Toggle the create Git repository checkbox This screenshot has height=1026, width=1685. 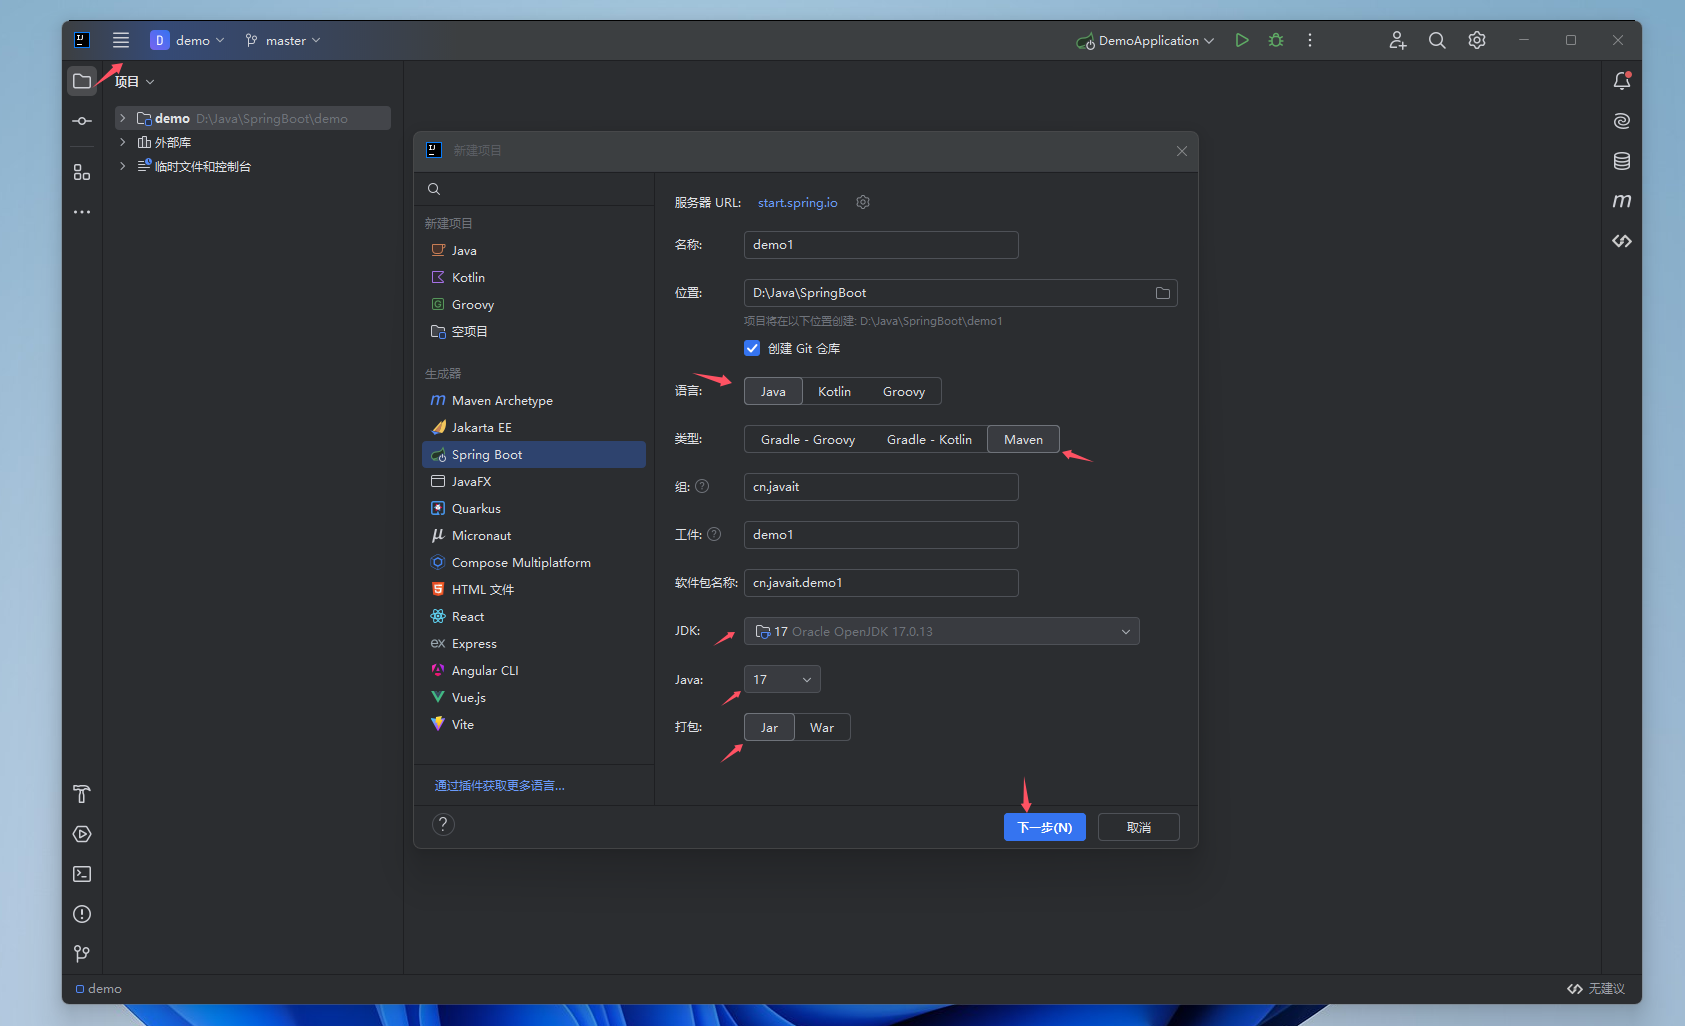tap(752, 348)
